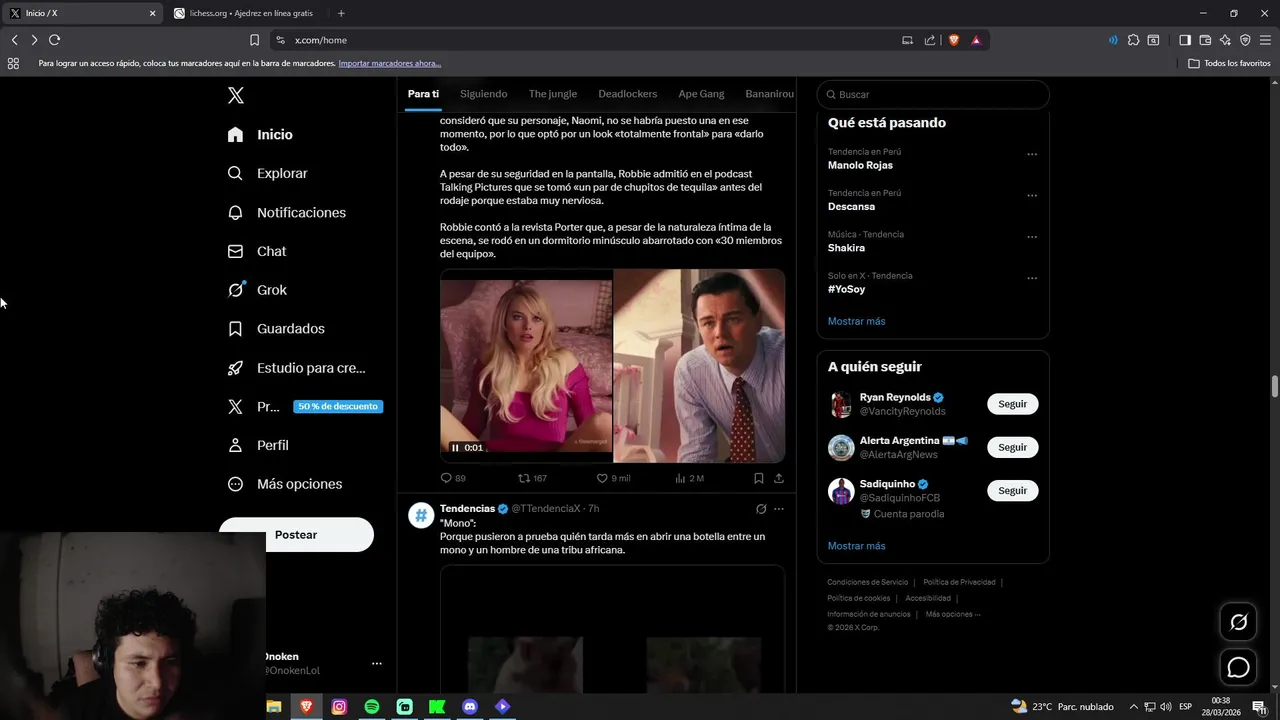Open the Margot Robbie video thumbnail
The image size is (1280, 720).
click(526, 366)
